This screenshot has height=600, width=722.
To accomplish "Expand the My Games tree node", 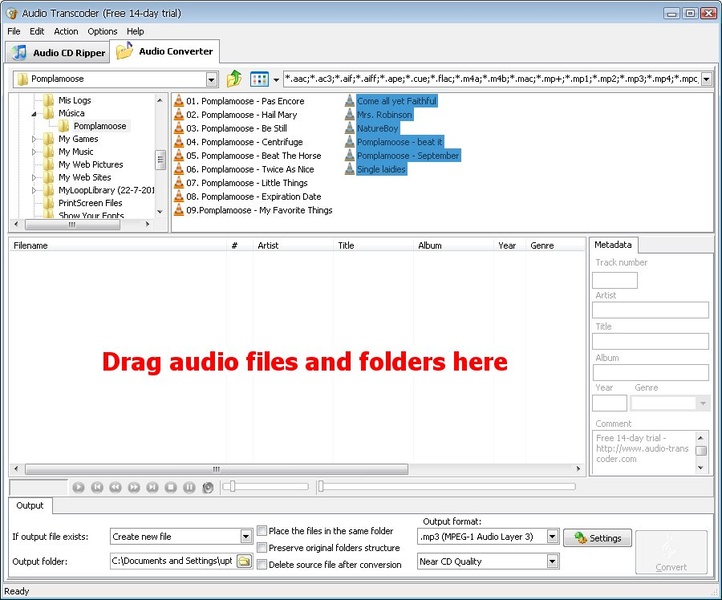I will tap(34, 139).
